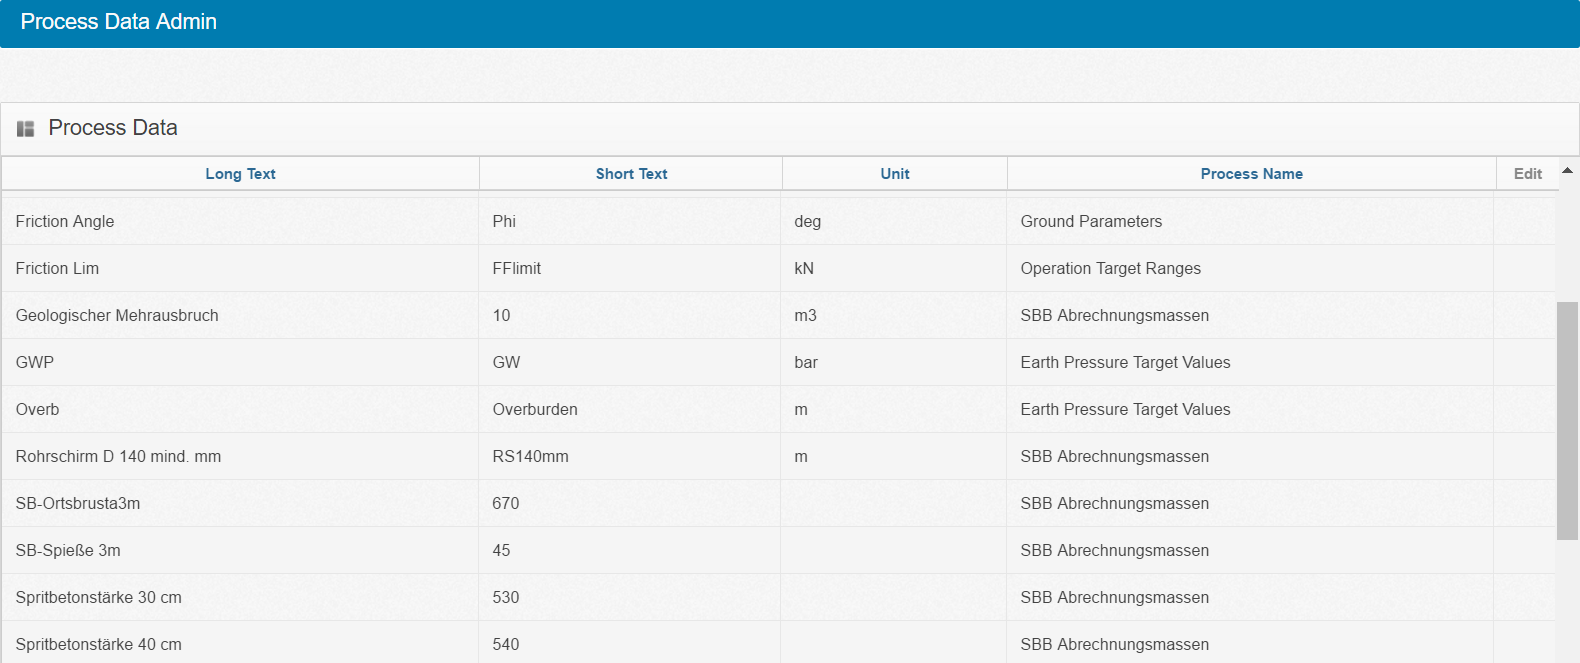Click the Geologischer Mehrausbruch entry

coord(117,316)
